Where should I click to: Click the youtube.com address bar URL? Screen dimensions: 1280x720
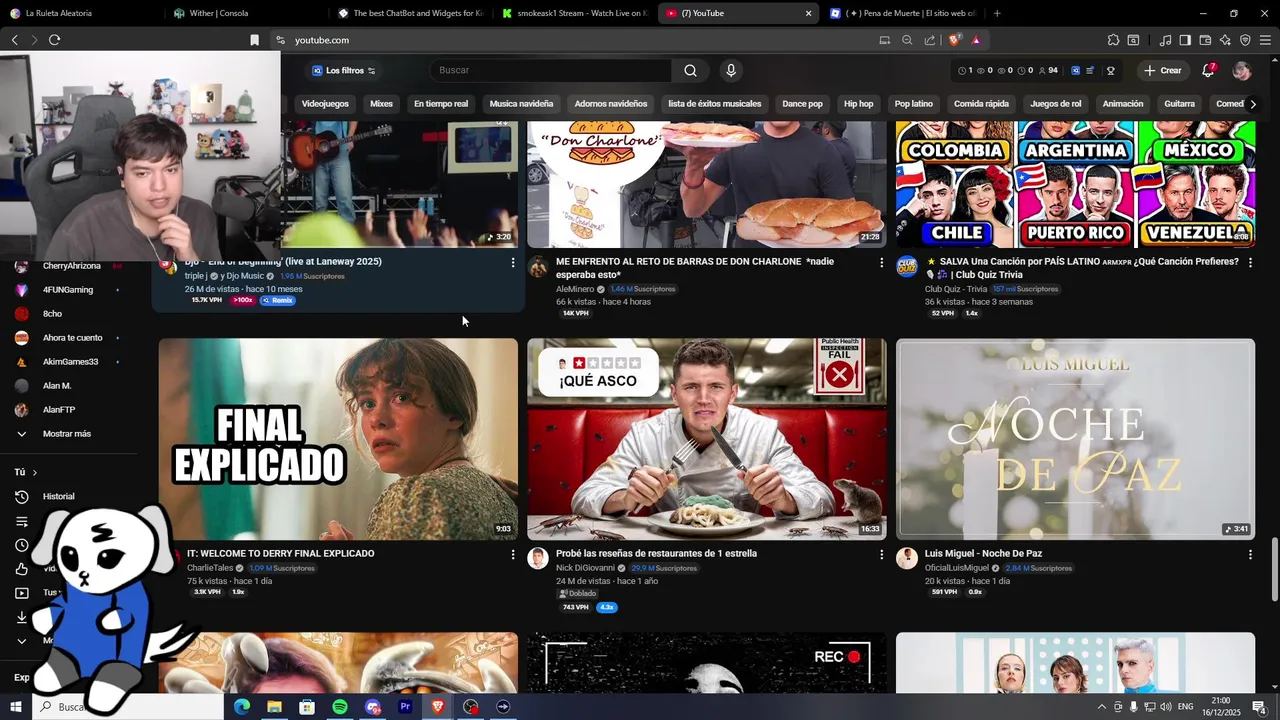[322, 40]
